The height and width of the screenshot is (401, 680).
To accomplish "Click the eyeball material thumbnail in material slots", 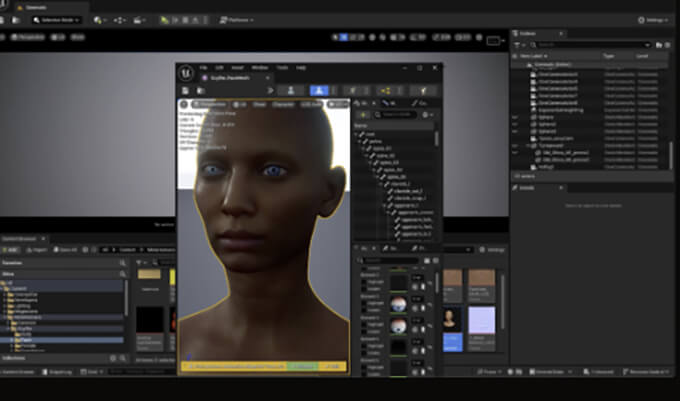I will click(400, 305).
